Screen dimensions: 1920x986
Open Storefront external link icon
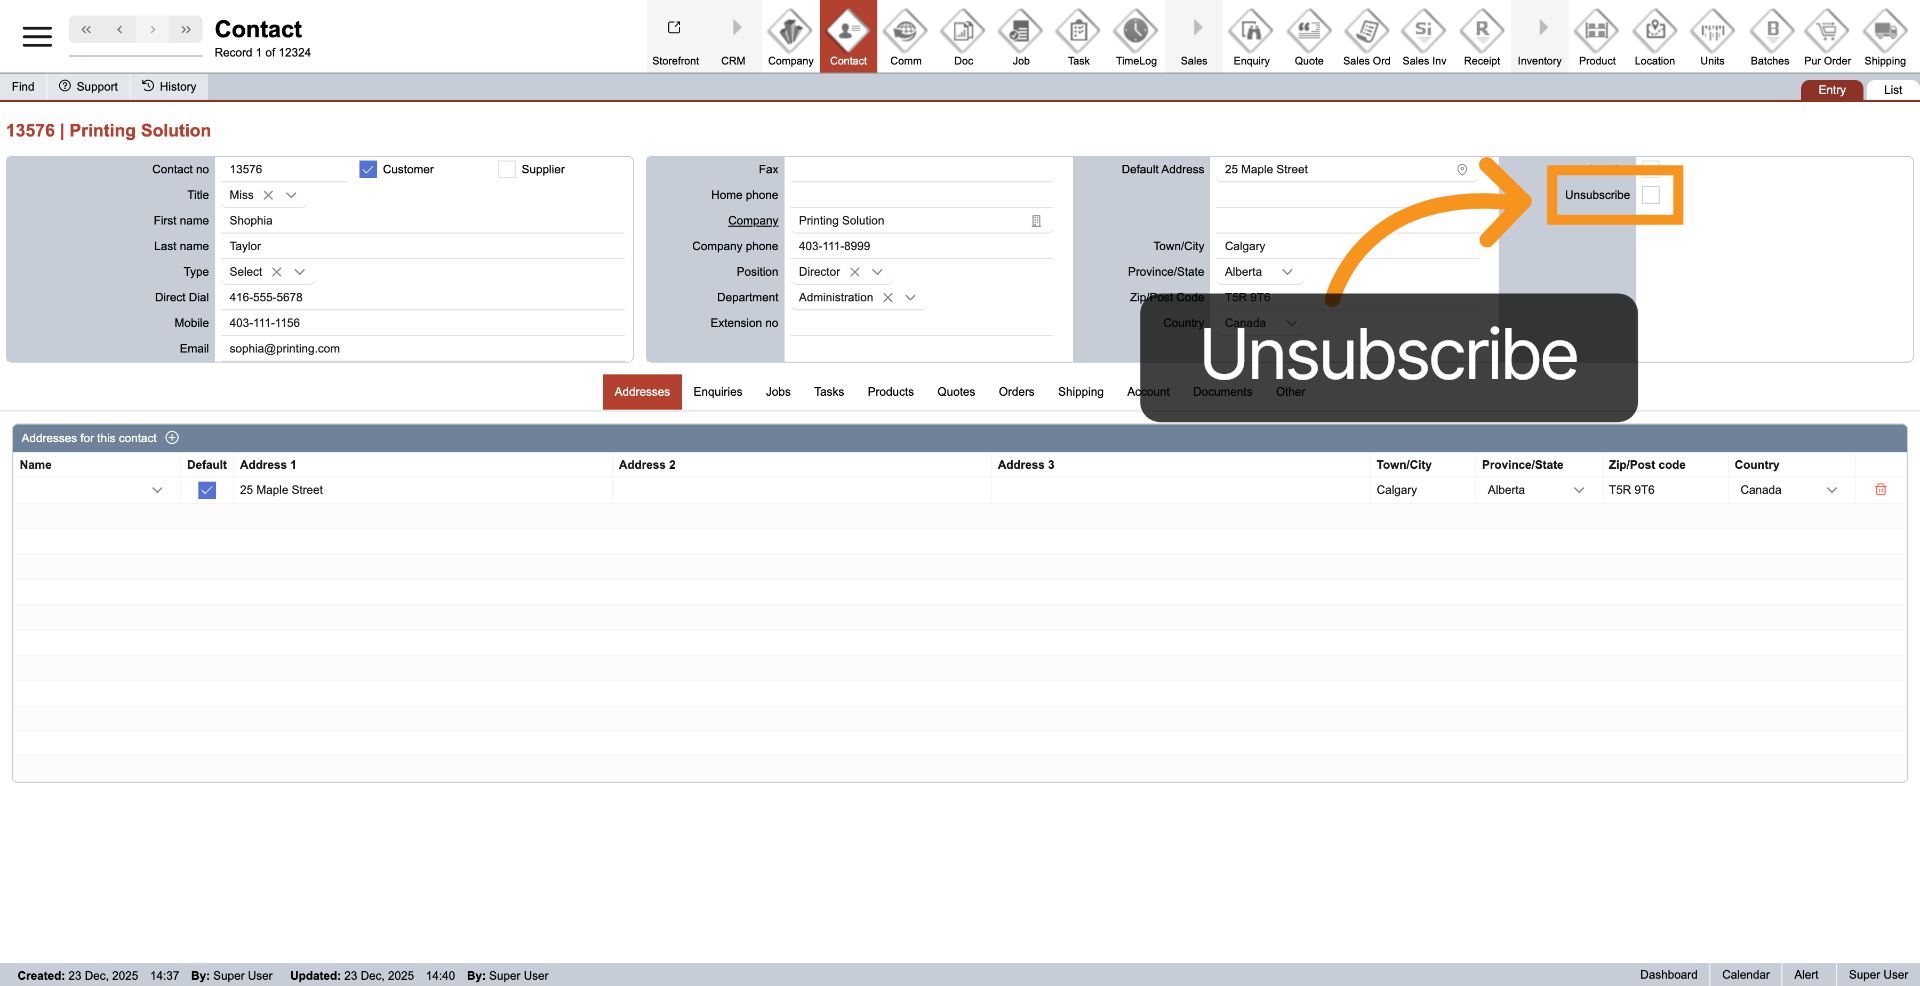point(675,28)
